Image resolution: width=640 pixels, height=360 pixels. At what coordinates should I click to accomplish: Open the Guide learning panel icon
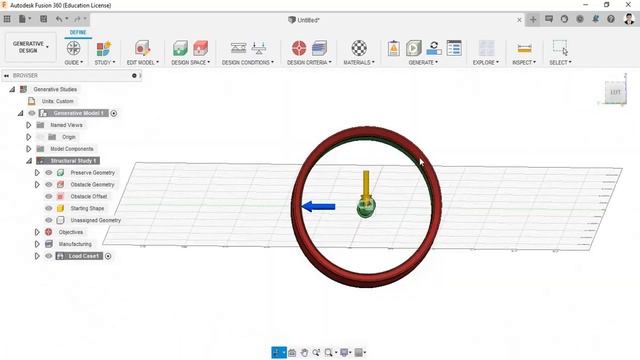[73, 48]
